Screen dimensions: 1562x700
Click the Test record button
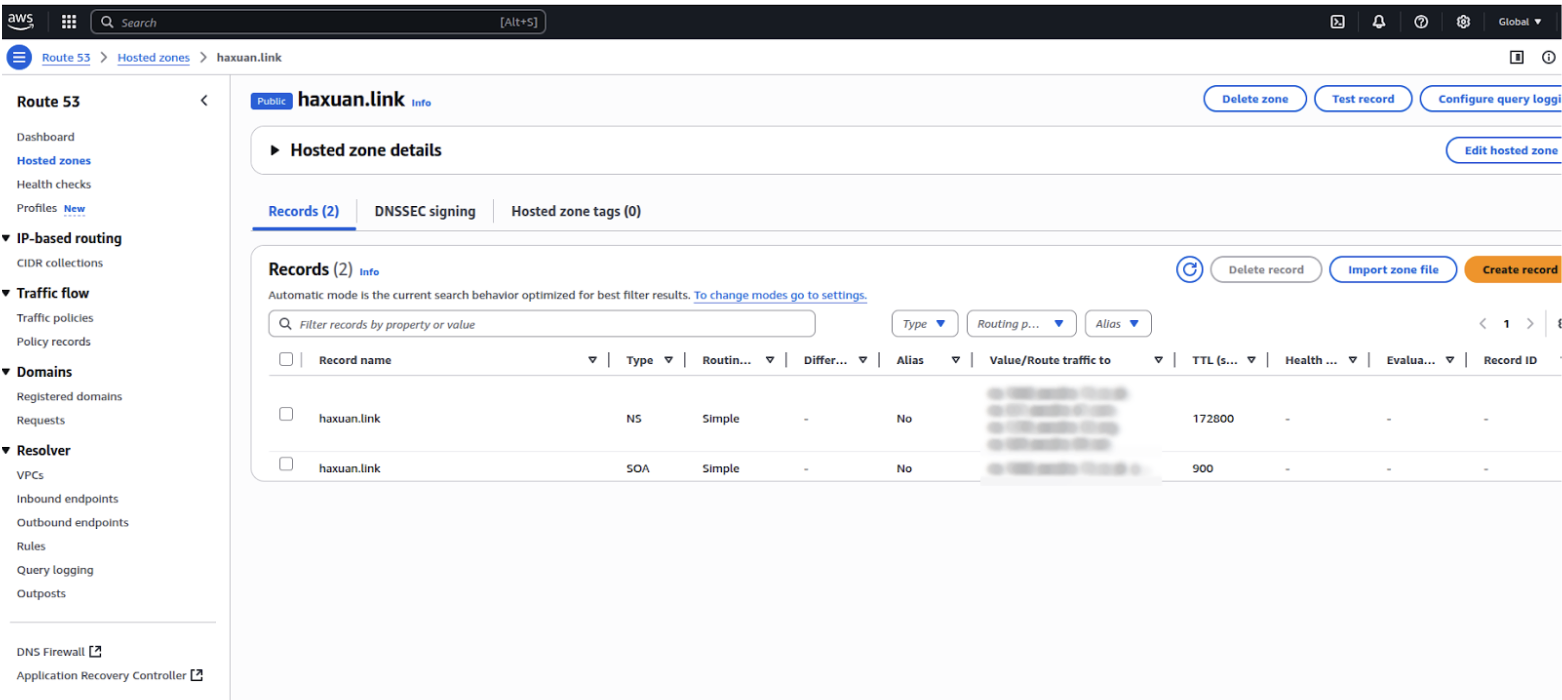coord(1363,99)
